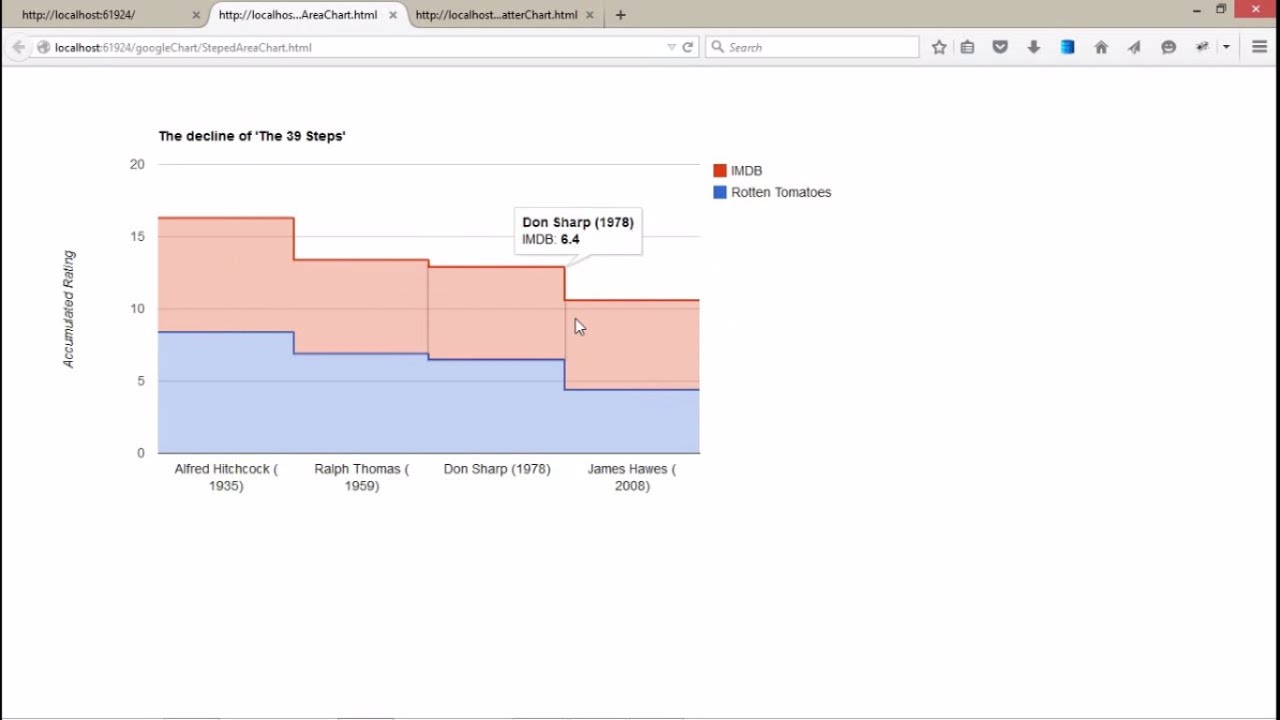Screen dimensions: 1280x720
Task: Click the Rotten Tomatoes legend label
Action: coord(781,192)
